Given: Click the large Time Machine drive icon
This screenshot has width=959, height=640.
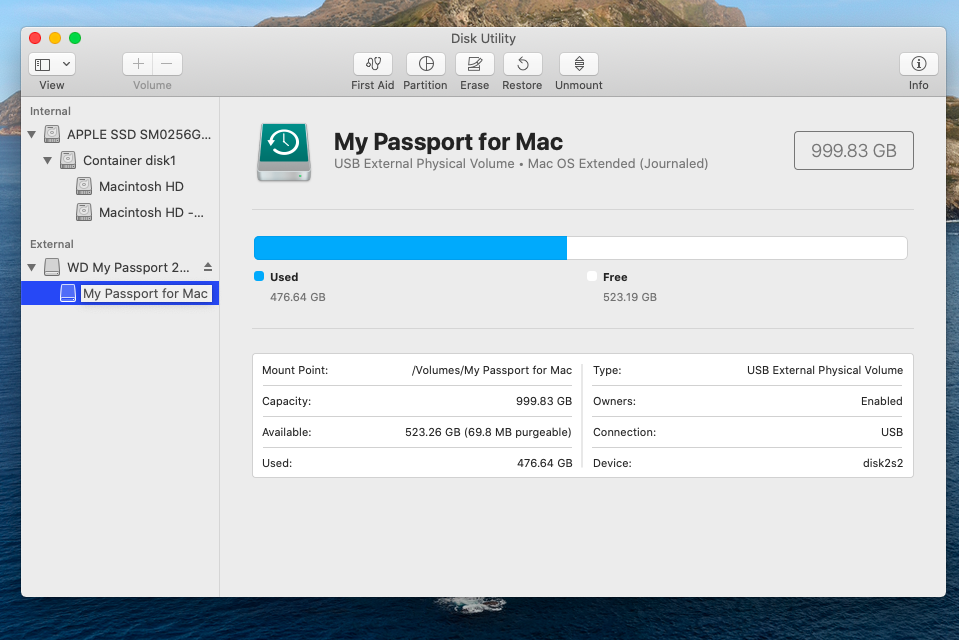Looking at the screenshot, I should pos(284,152).
